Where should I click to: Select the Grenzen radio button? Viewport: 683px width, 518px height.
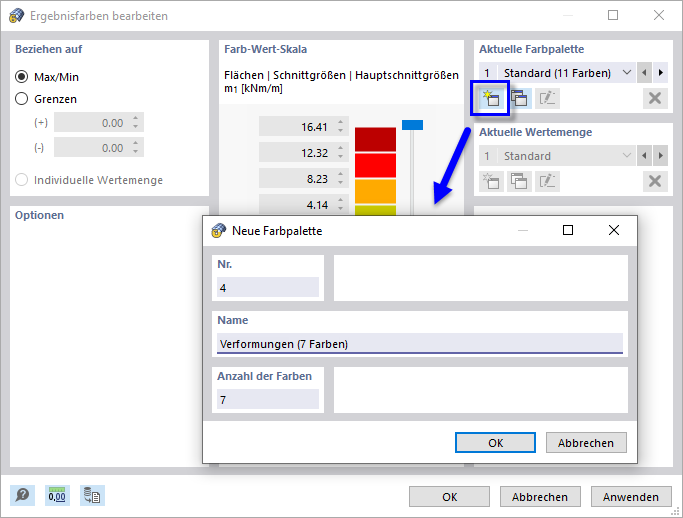pyautogui.click(x=21, y=99)
